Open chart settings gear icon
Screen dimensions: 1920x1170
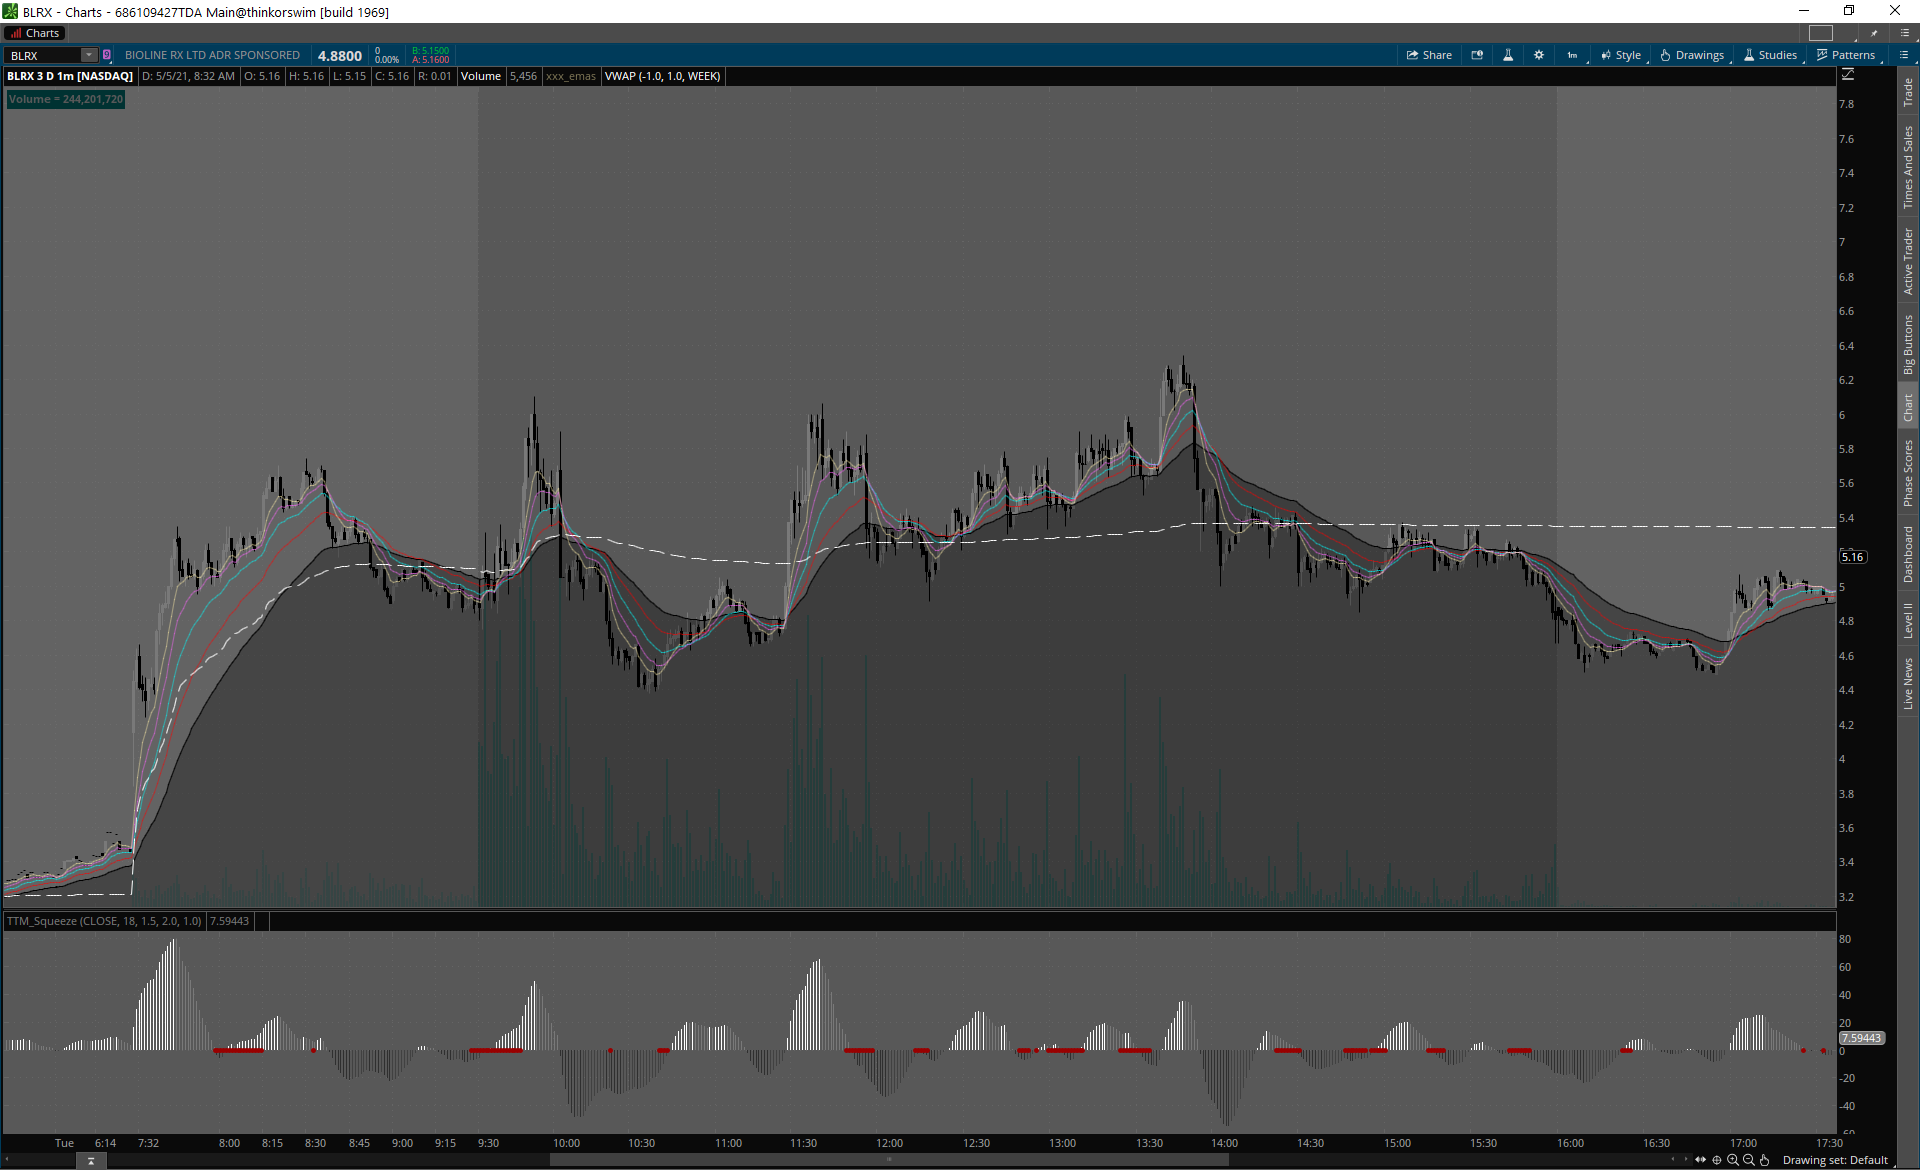click(x=1539, y=55)
